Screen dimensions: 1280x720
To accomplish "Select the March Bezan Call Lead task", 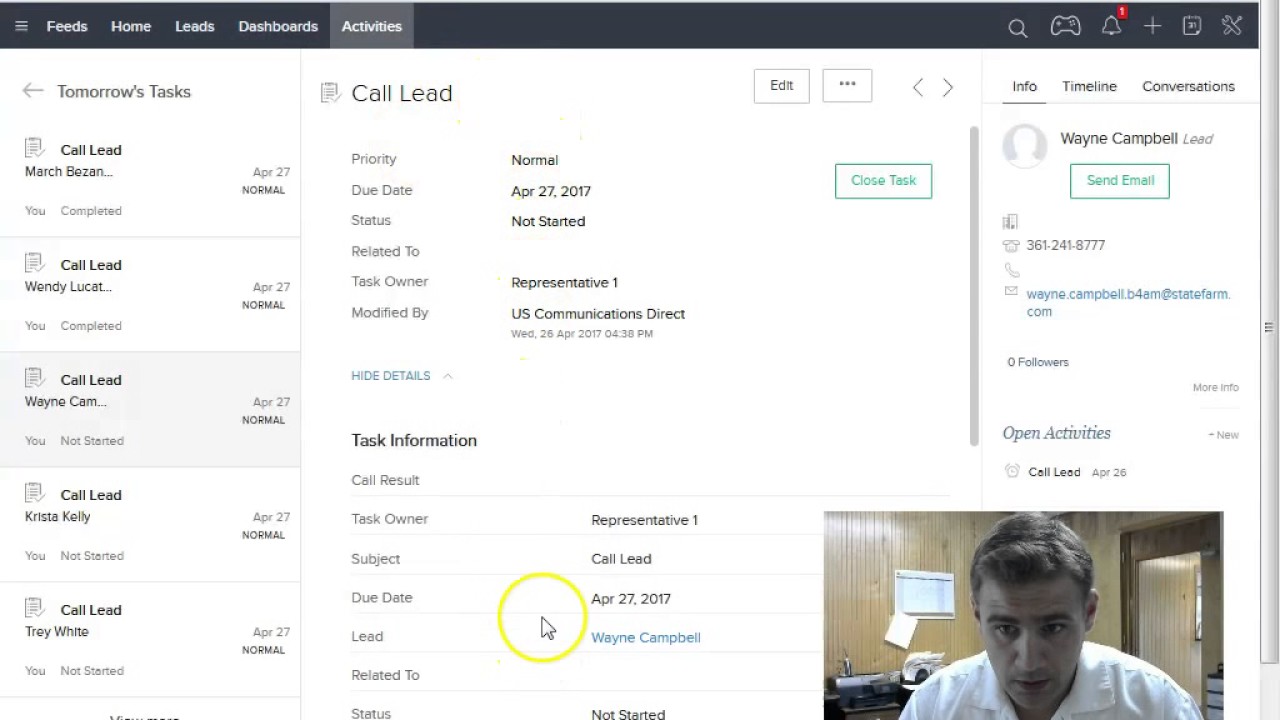I will (150, 180).
